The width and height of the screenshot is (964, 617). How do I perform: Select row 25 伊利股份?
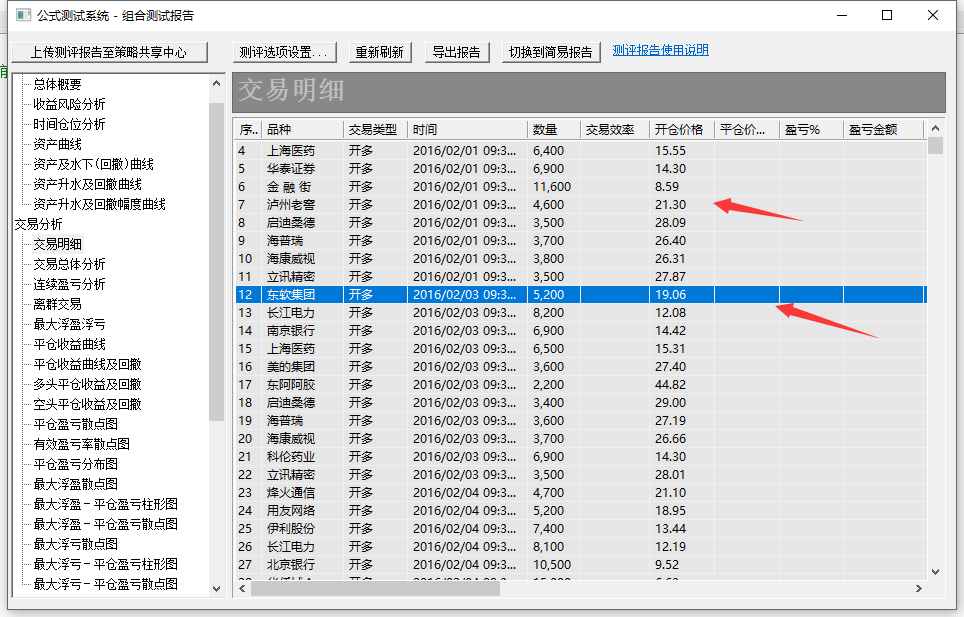pos(581,529)
